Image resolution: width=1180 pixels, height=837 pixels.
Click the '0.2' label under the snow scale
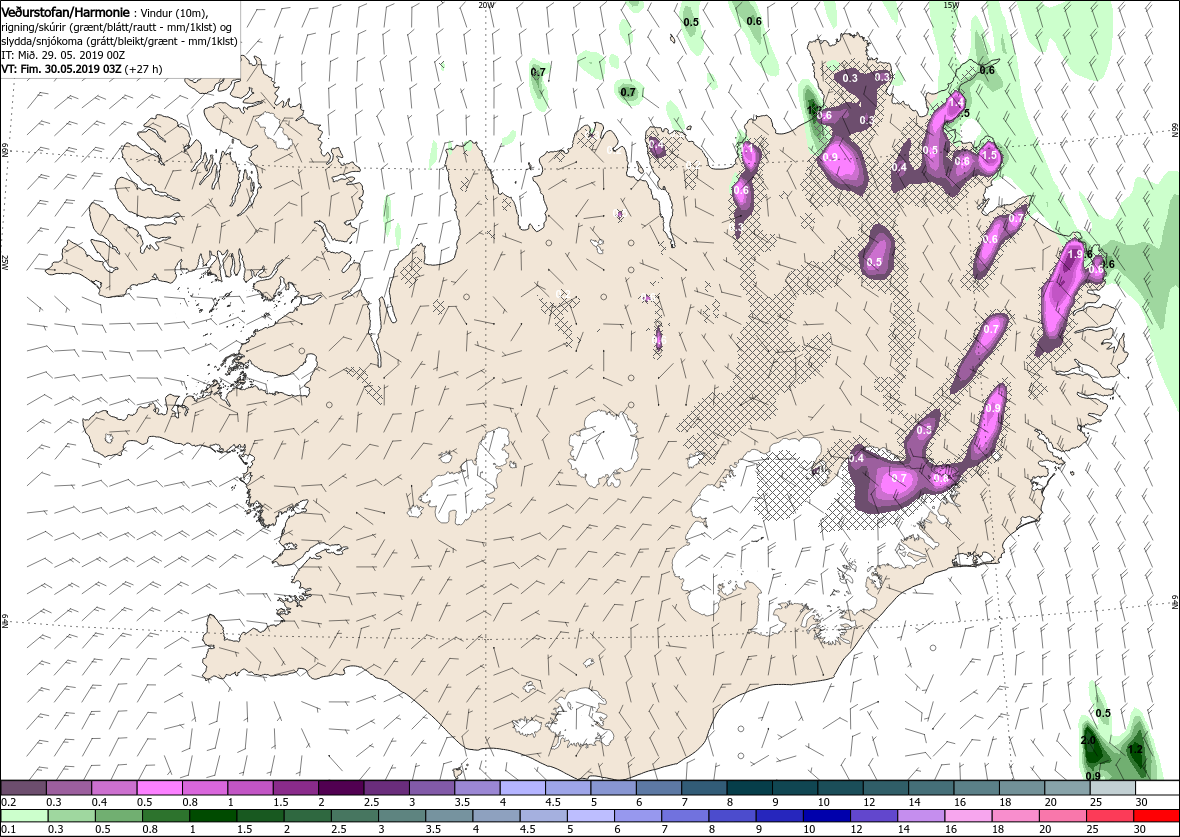click(x=8, y=802)
